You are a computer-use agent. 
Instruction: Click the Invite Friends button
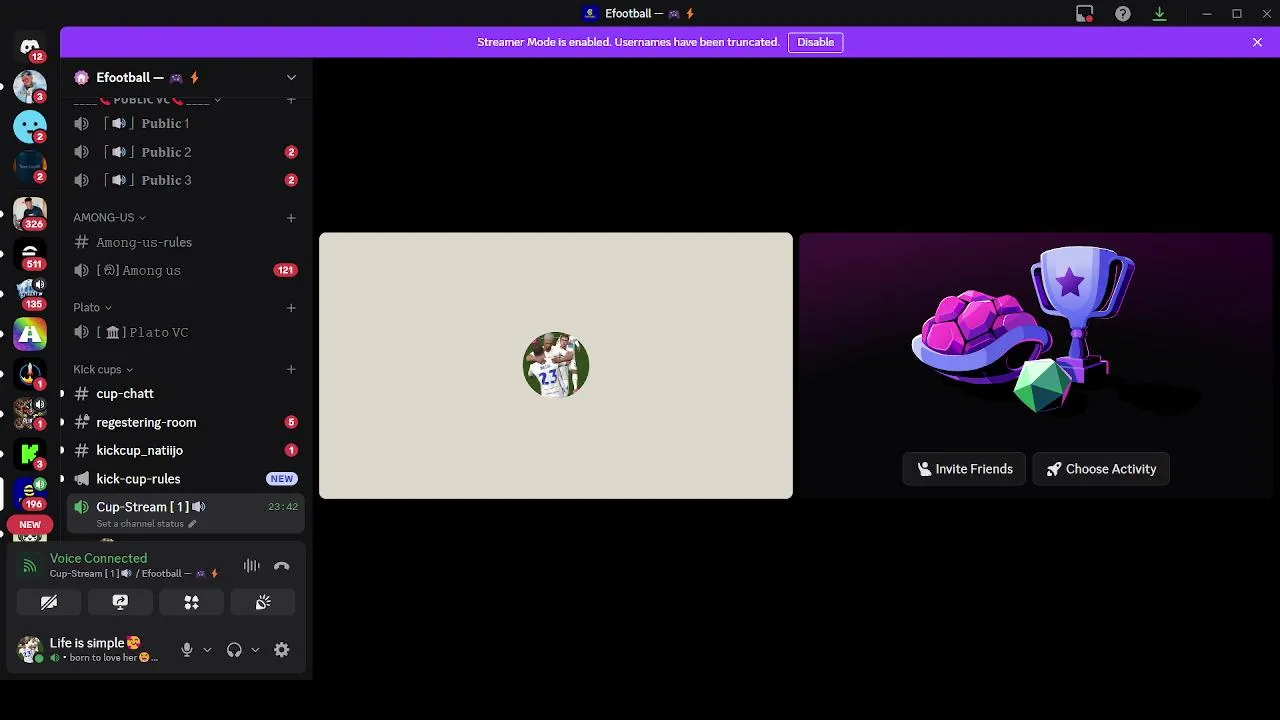pos(965,469)
